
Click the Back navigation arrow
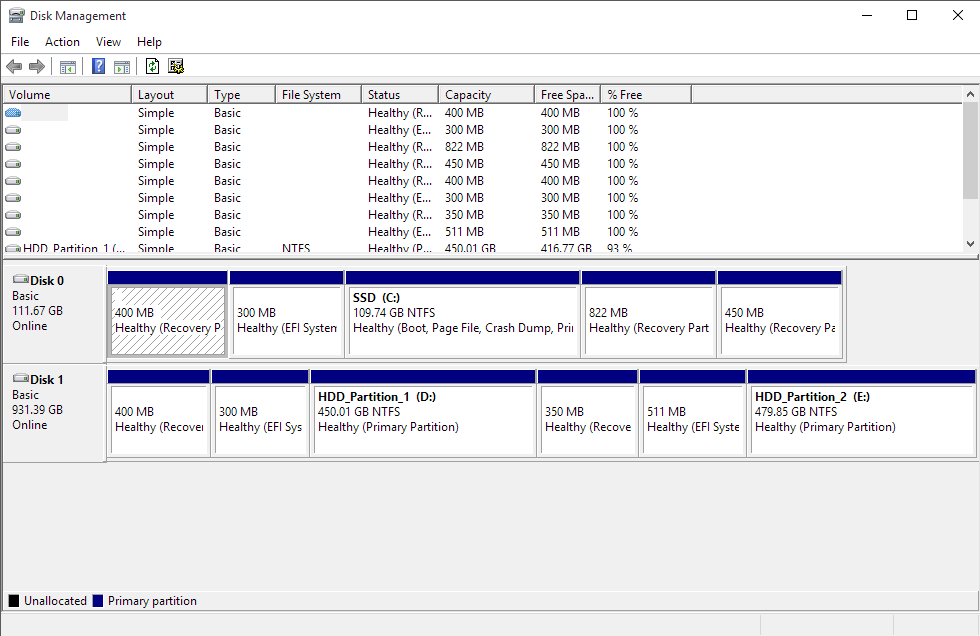[13, 66]
